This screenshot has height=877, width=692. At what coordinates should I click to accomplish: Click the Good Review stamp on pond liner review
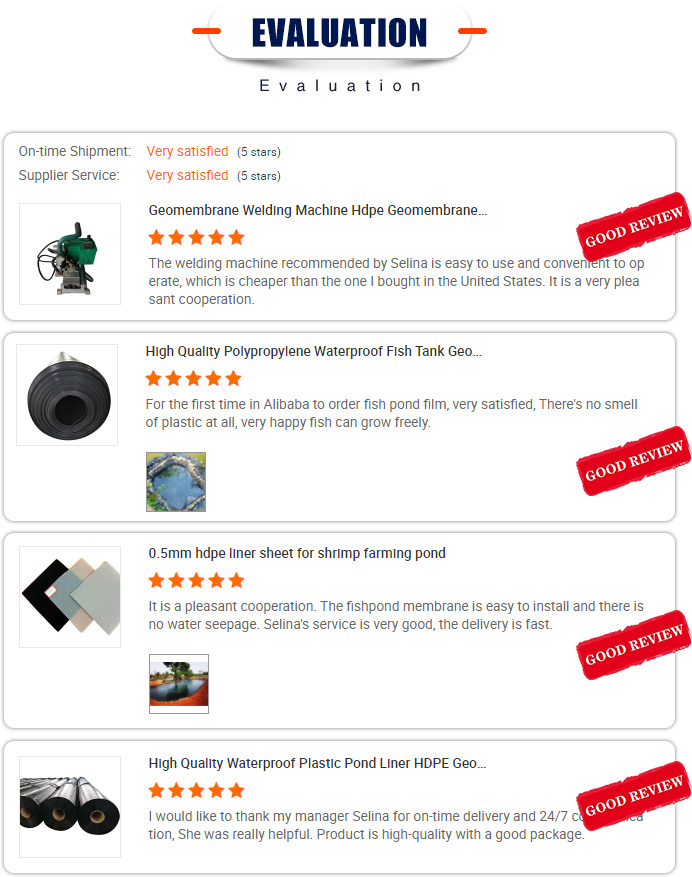click(633, 796)
